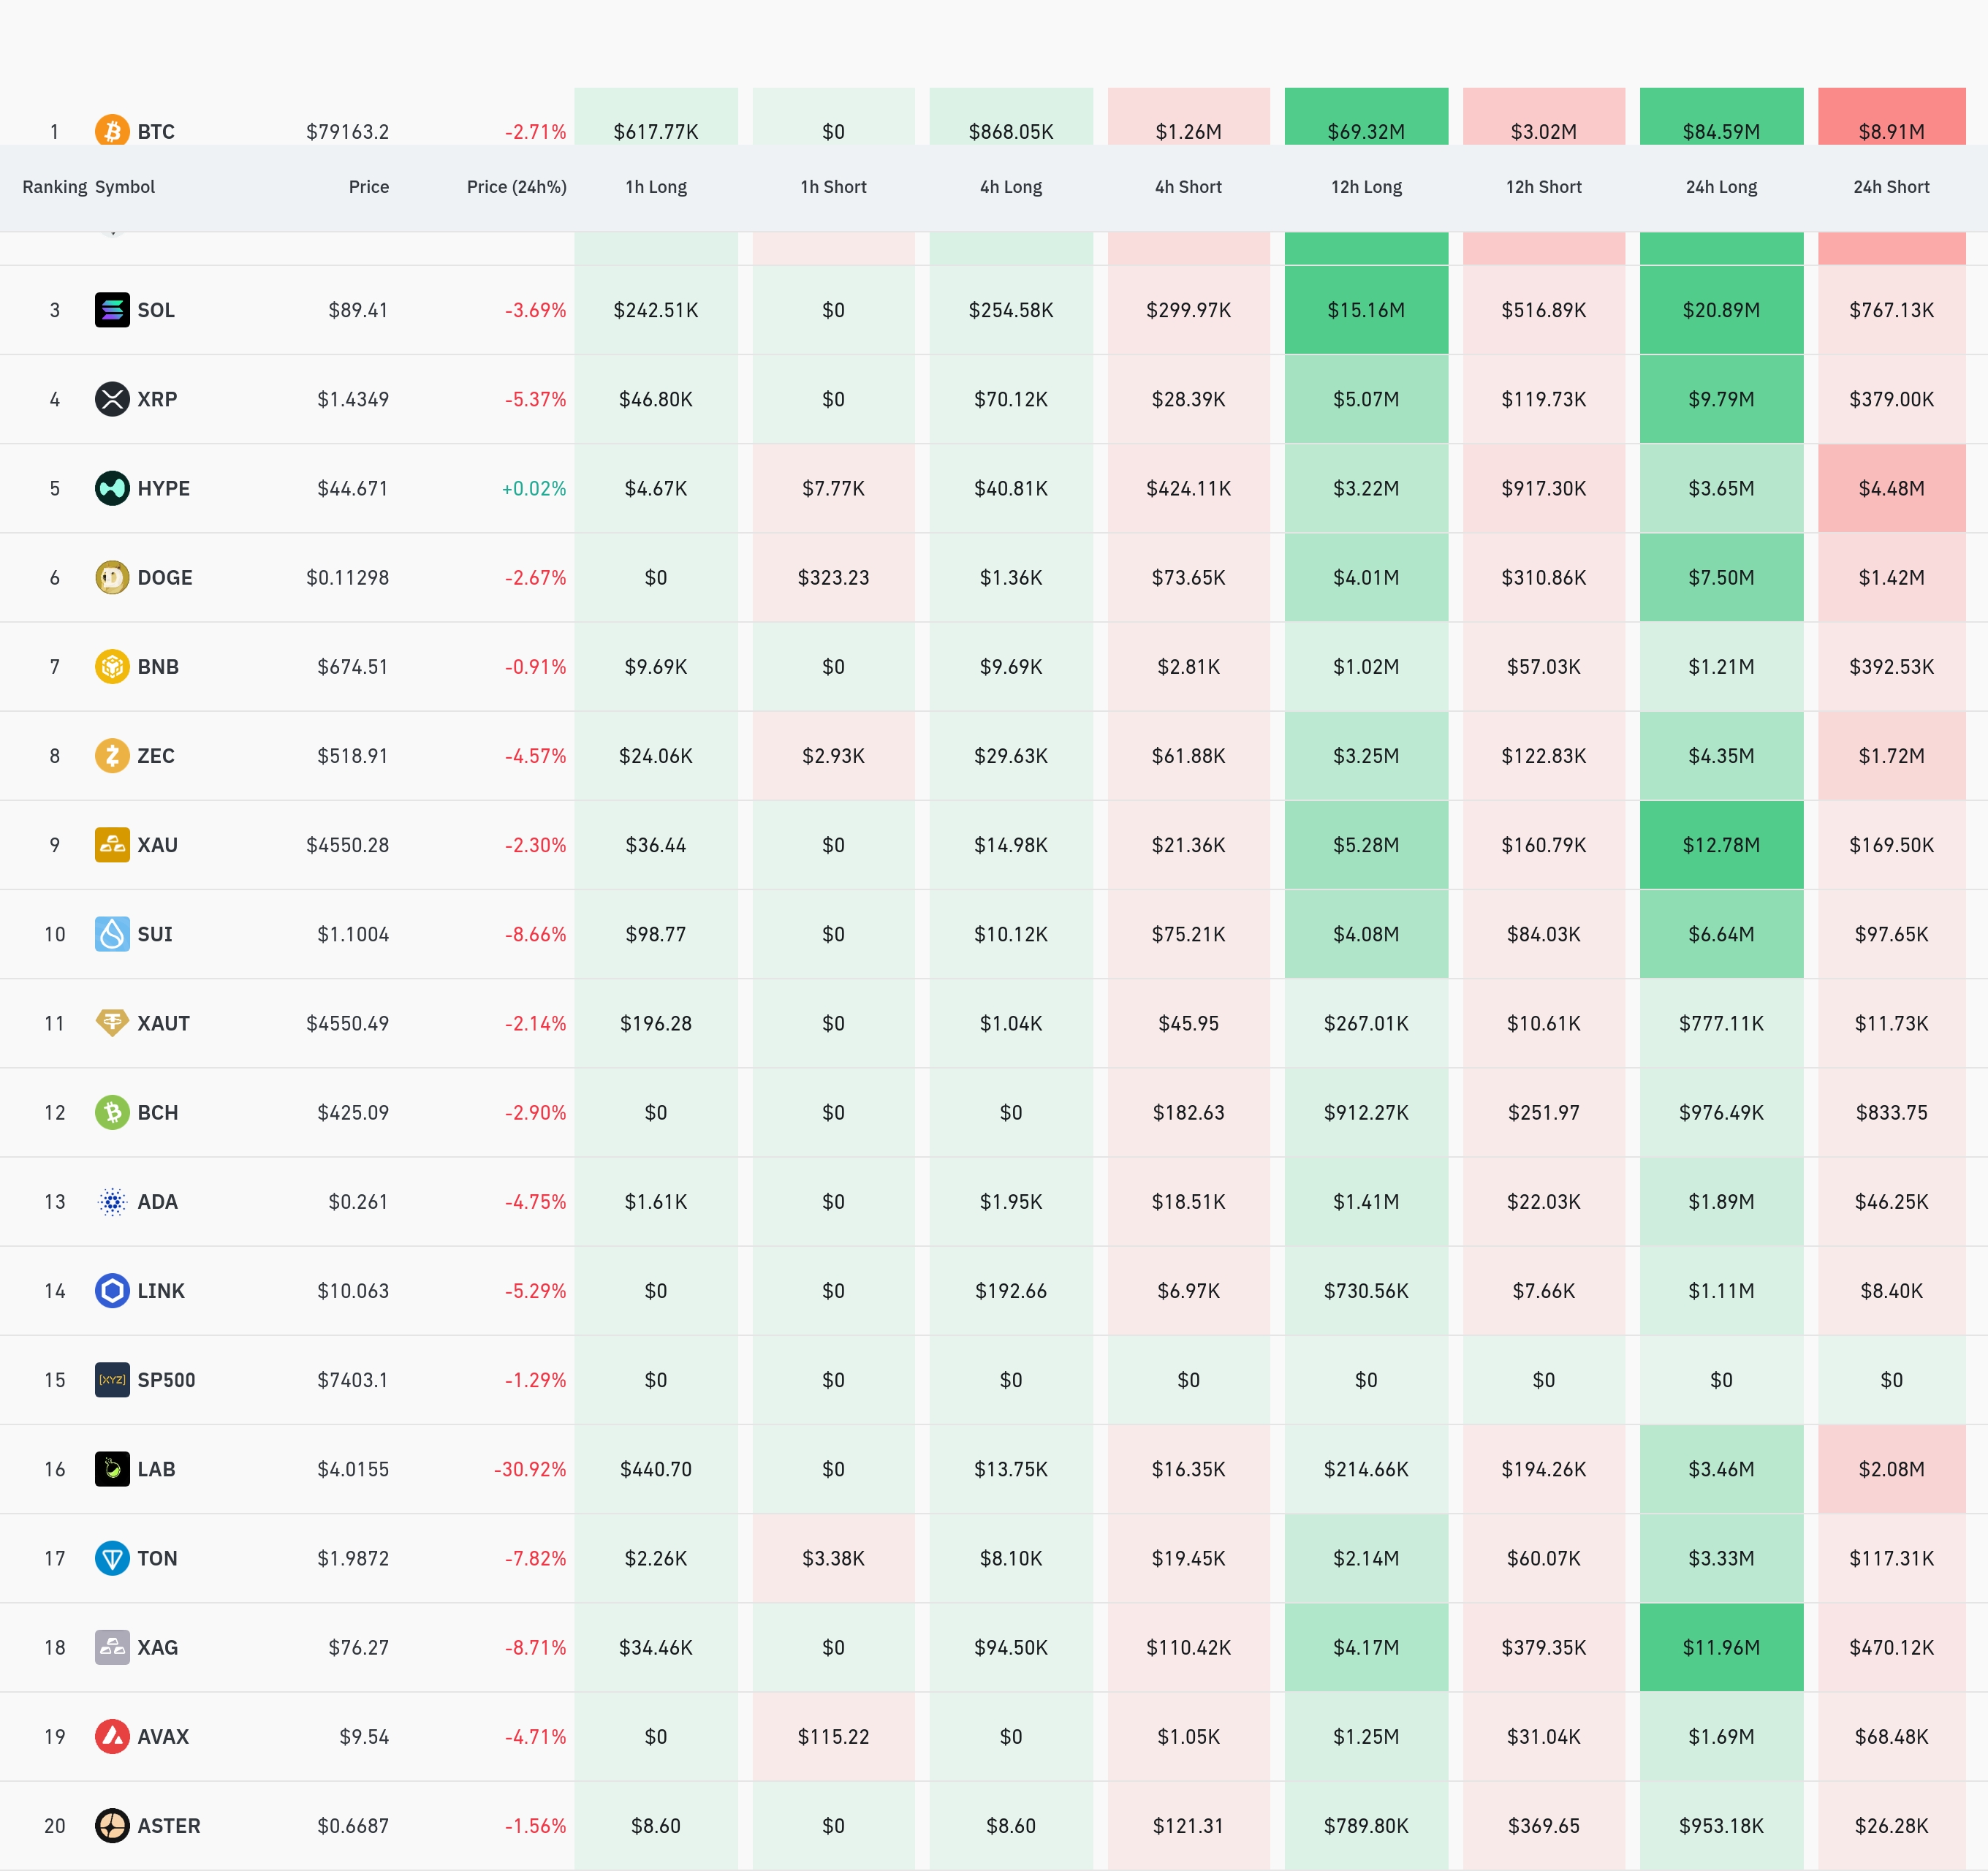Select BTC price $79163.2

pos(348,132)
